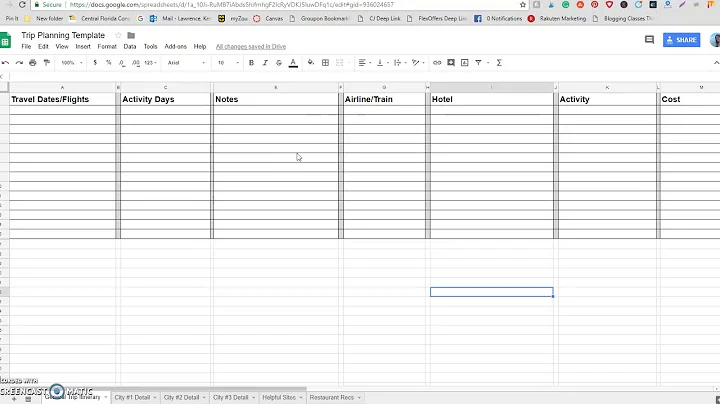Open text rotation dropdown
Screen dimensions: 720x404
[418, 62]
